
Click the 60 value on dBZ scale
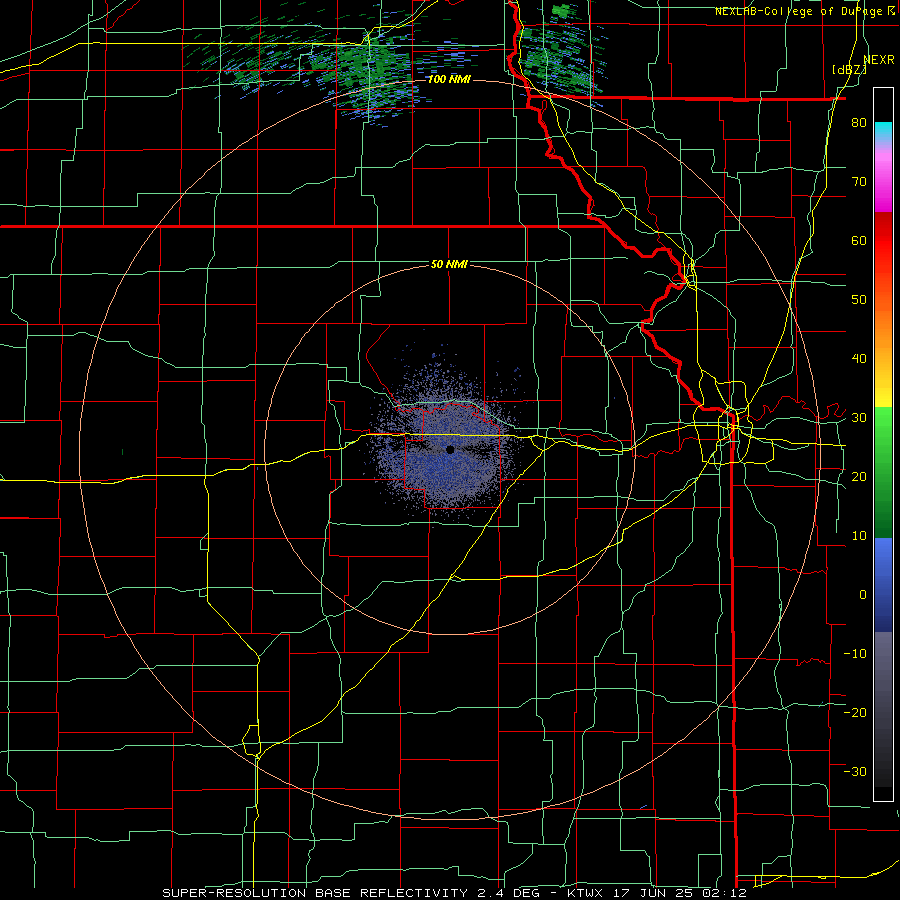click(859, 240)
